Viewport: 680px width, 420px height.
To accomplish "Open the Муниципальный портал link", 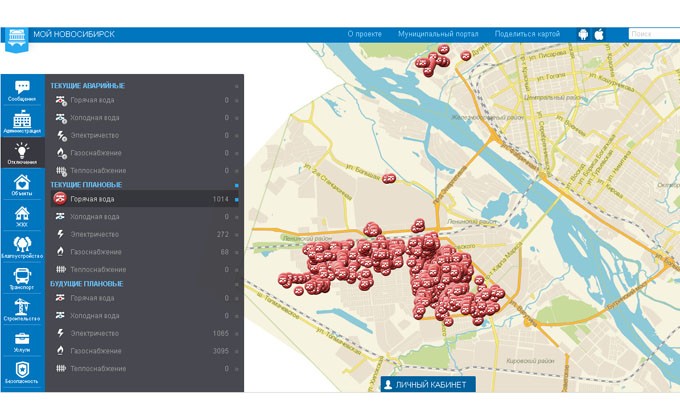I will coord(438,34).
